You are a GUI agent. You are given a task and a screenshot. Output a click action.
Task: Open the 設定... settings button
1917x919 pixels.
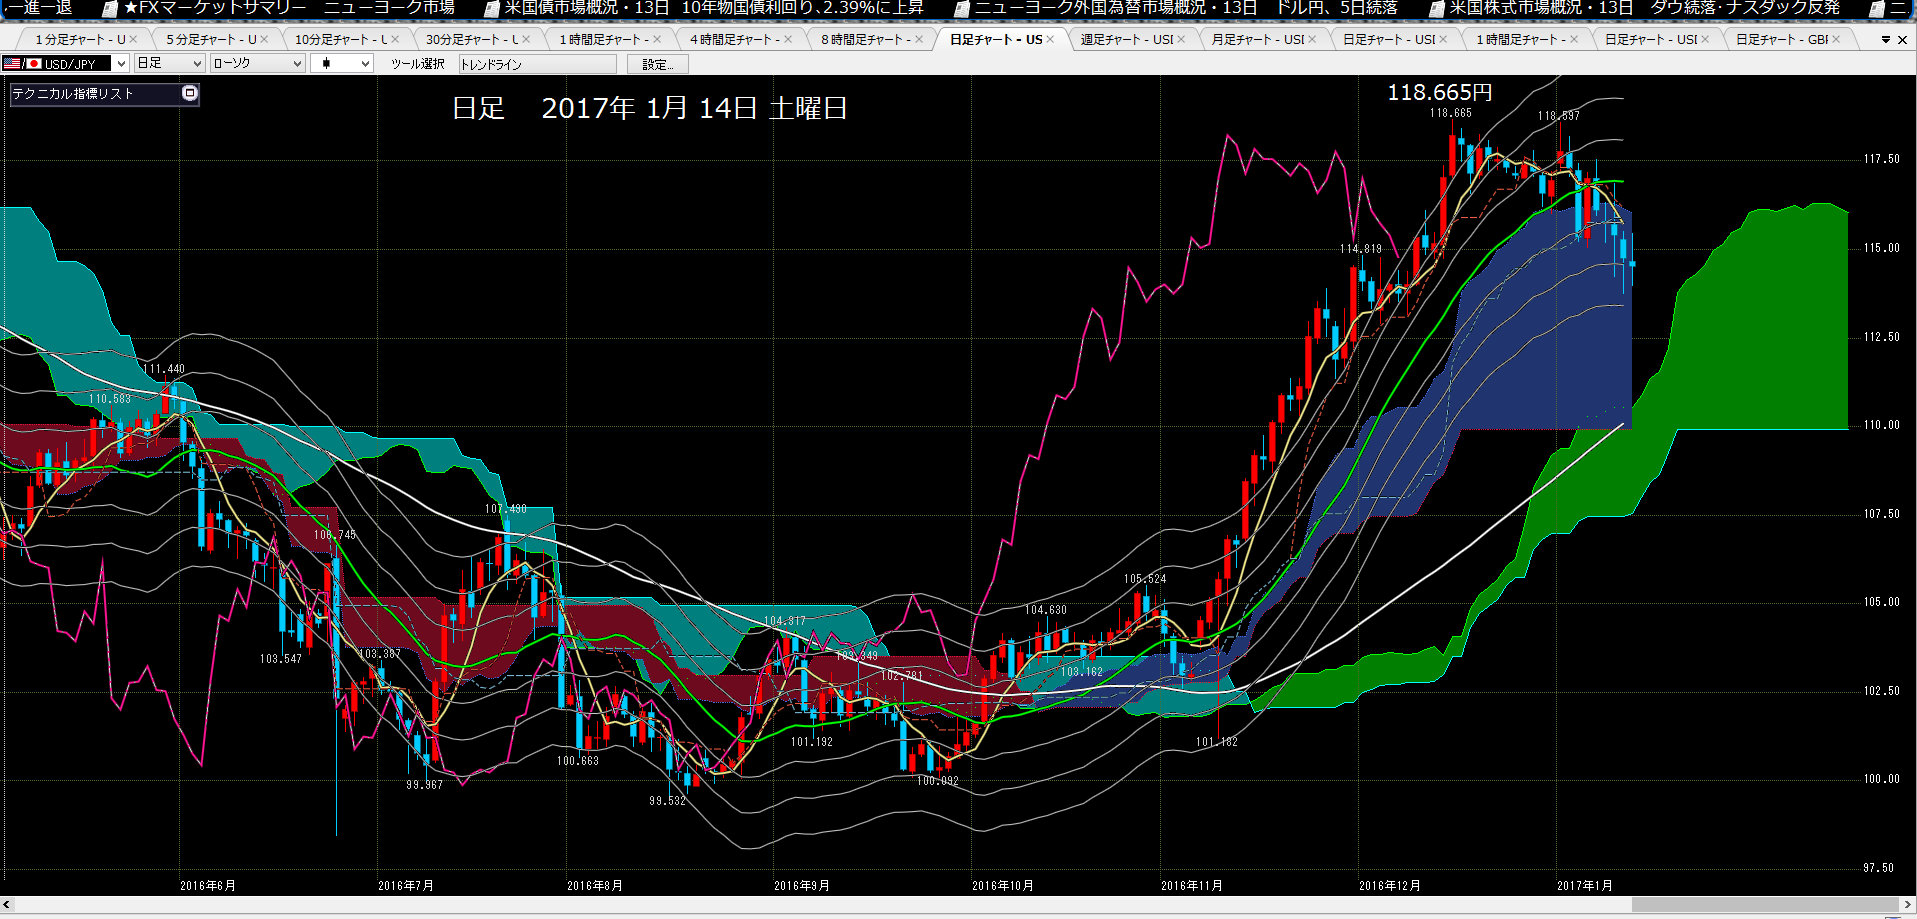click(x=658, y=64)
